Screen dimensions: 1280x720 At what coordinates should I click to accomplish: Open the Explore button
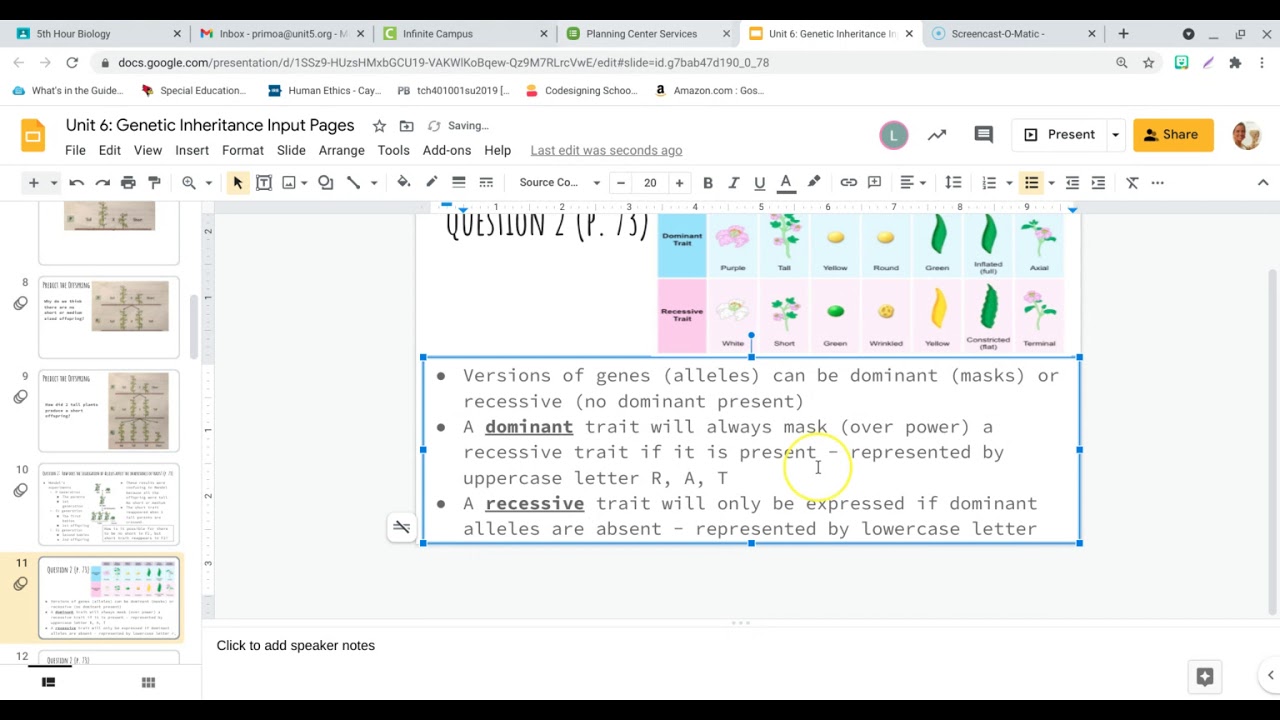1205,677
